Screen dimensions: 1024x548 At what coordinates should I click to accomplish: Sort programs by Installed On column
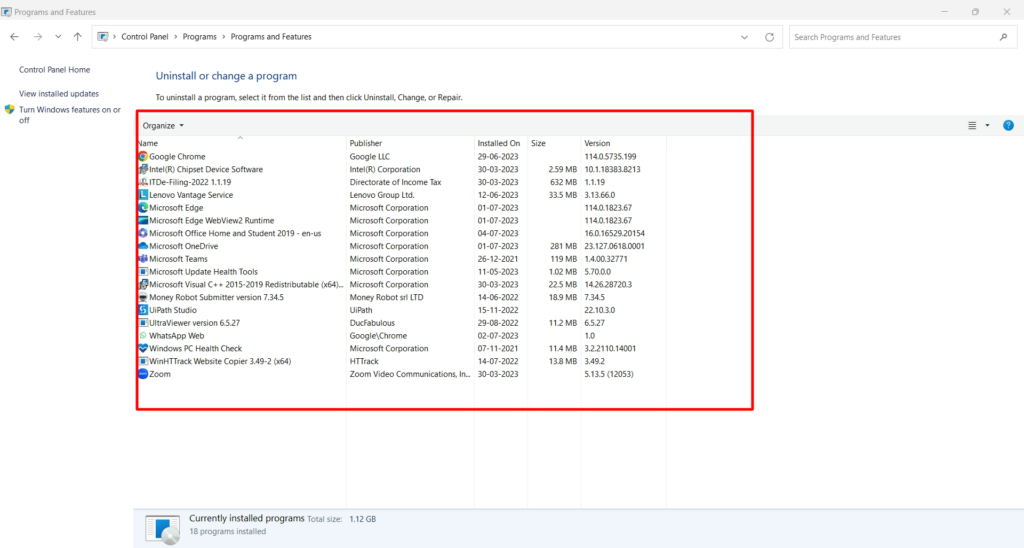(x=498, y=144)
